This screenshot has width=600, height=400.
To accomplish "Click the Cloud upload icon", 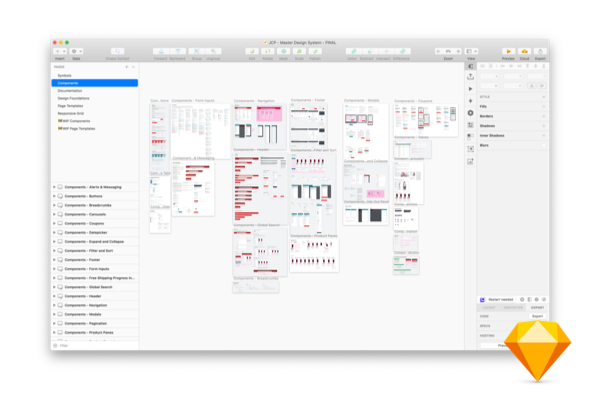I will tap(524, 51).
